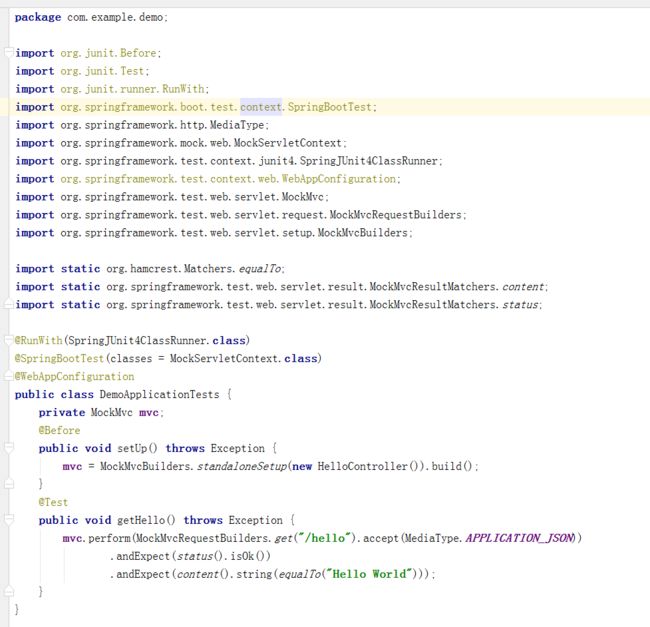Viewport: 650px width, 627px height.
Task: Collapse the getHello() method fold
Action: [9, 519]
